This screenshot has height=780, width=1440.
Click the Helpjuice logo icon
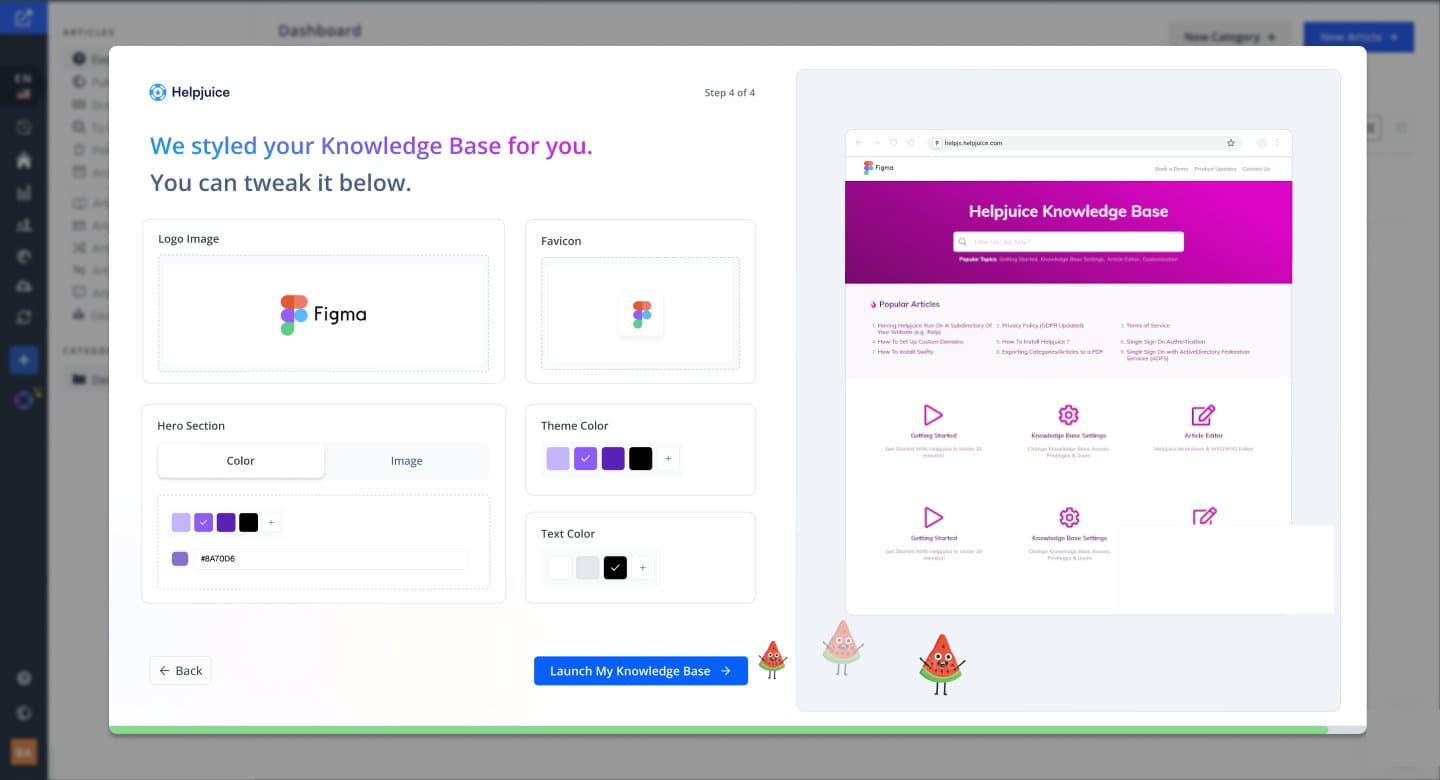[158, 92]
